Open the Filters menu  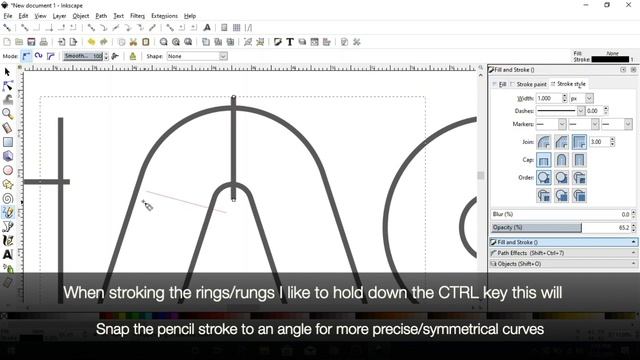tap(138, 16)
